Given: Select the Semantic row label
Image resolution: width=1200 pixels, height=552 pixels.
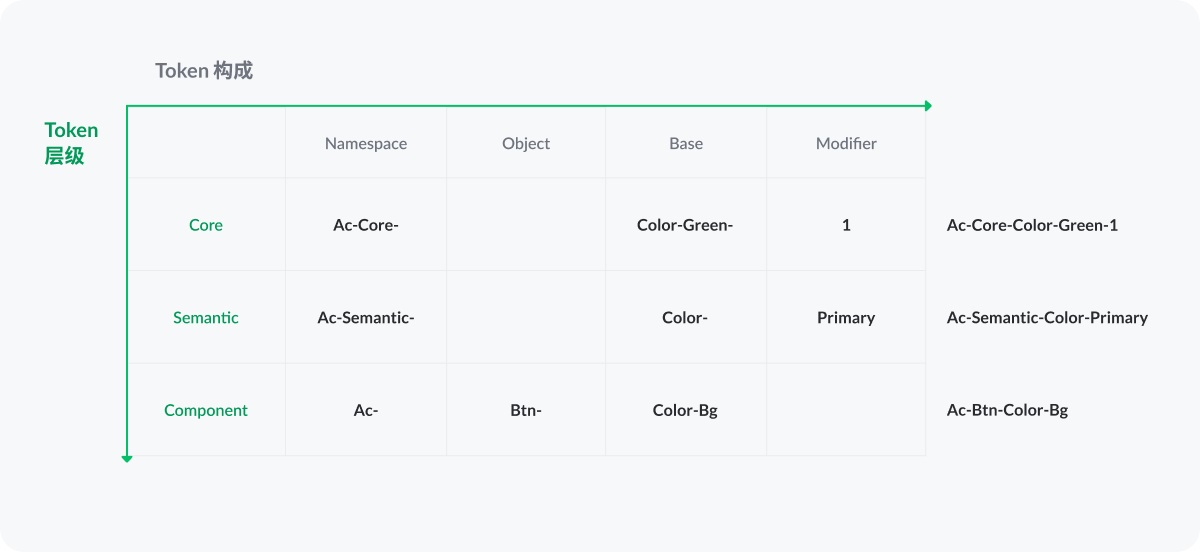Looking at the screenshot, I should click(x=206, y=317).
